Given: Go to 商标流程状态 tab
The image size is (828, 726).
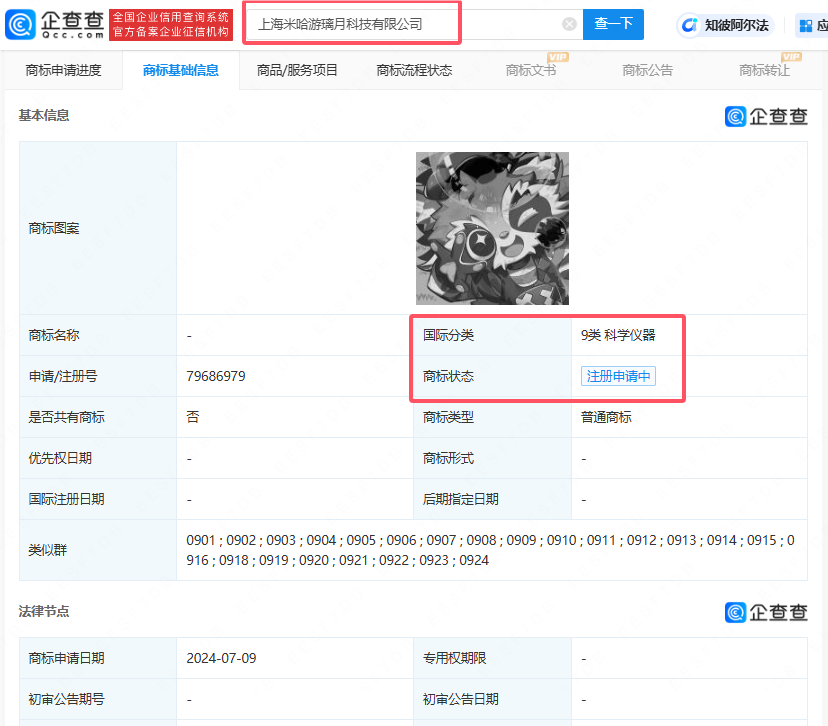Looking at the screenshot, I should [415, 70].
